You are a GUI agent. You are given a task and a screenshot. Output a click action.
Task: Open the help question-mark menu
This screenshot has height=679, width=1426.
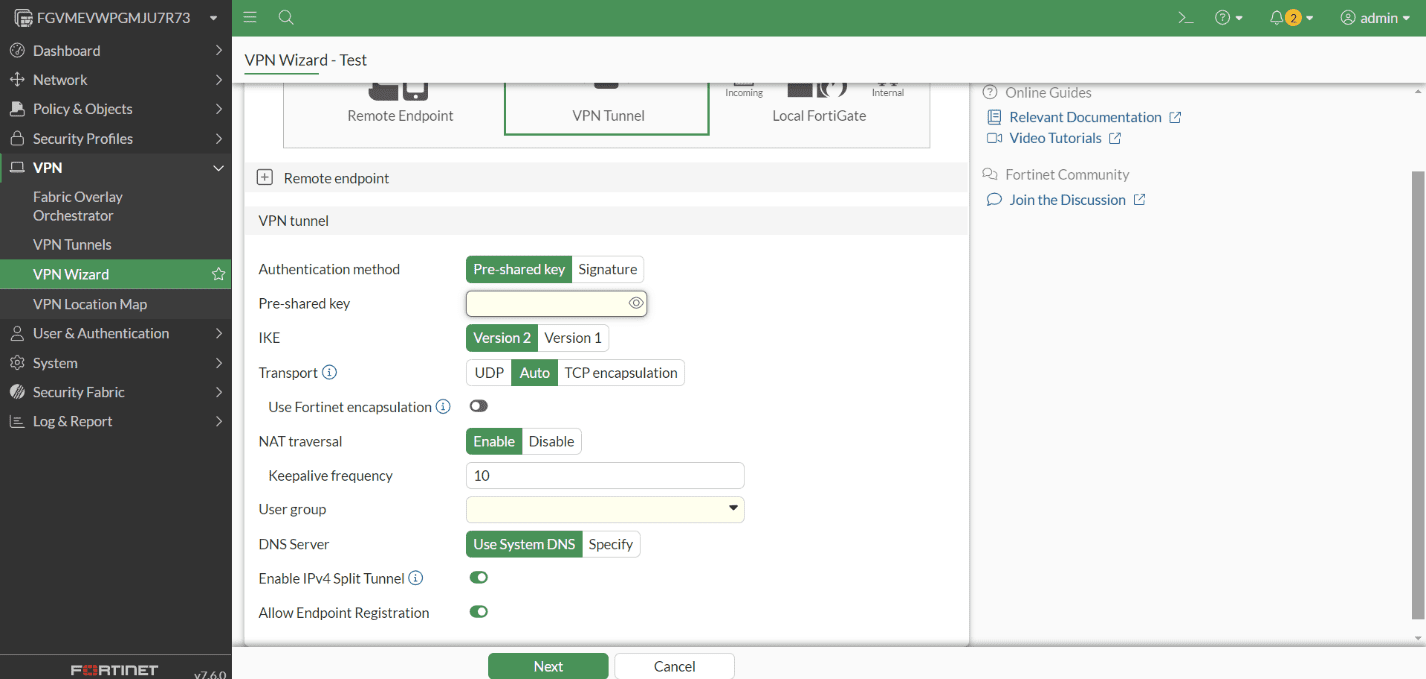1229,18
